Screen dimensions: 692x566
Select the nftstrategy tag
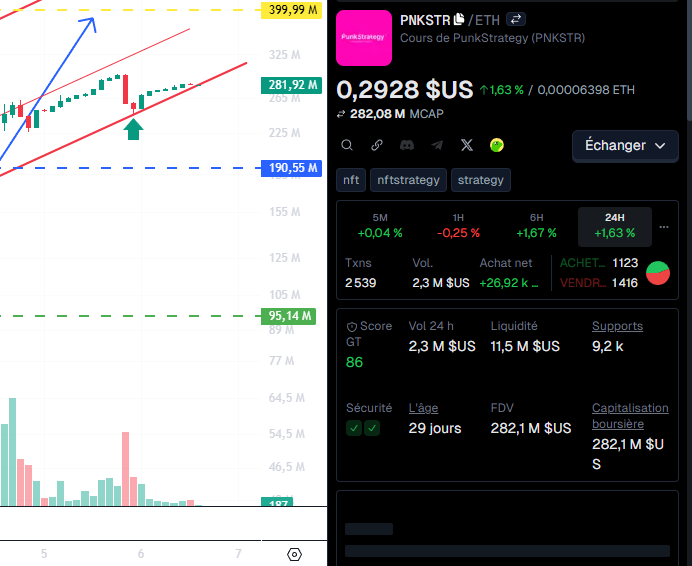[x=408, y=180]
